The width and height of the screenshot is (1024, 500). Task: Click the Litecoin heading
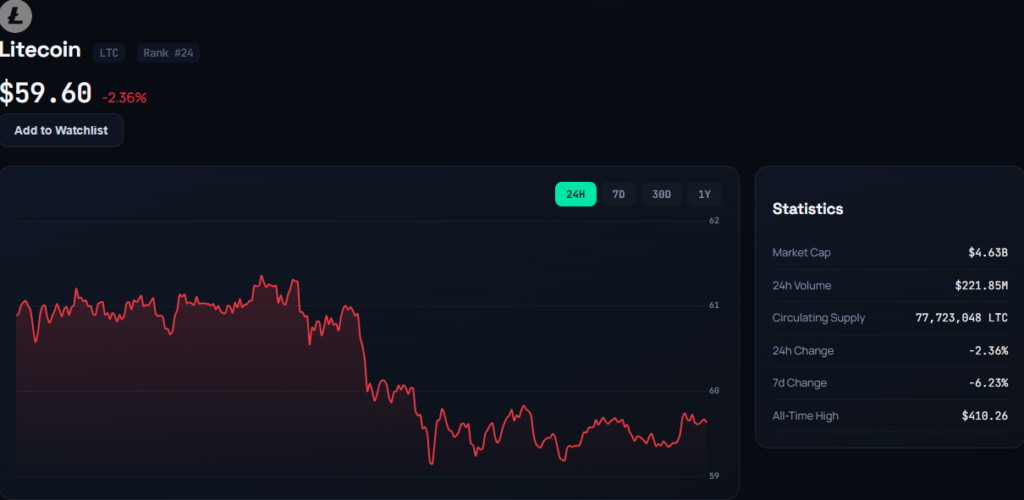point(40,50)
